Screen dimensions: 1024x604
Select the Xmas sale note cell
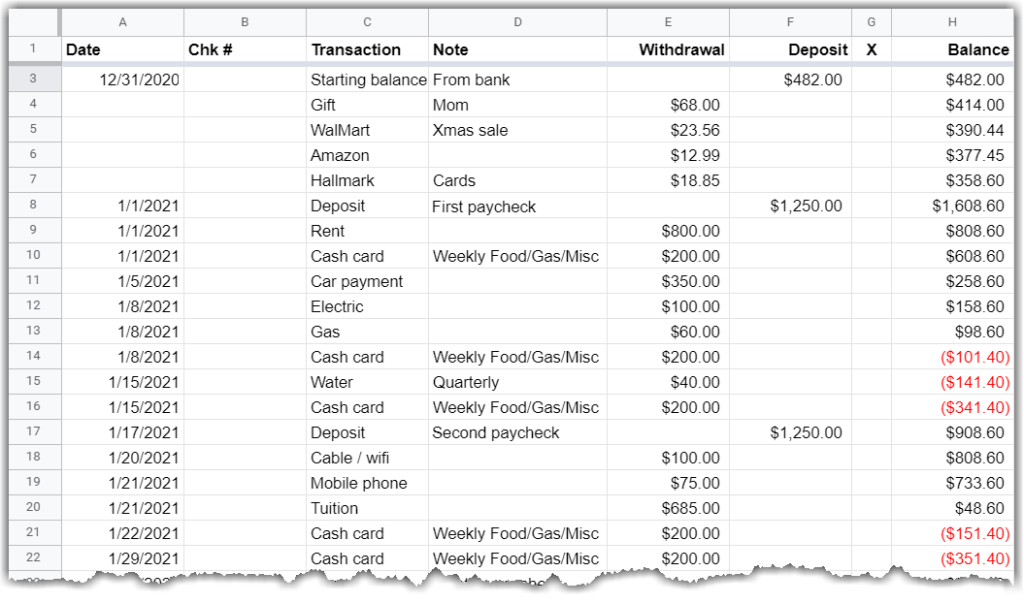click(517, 130)
